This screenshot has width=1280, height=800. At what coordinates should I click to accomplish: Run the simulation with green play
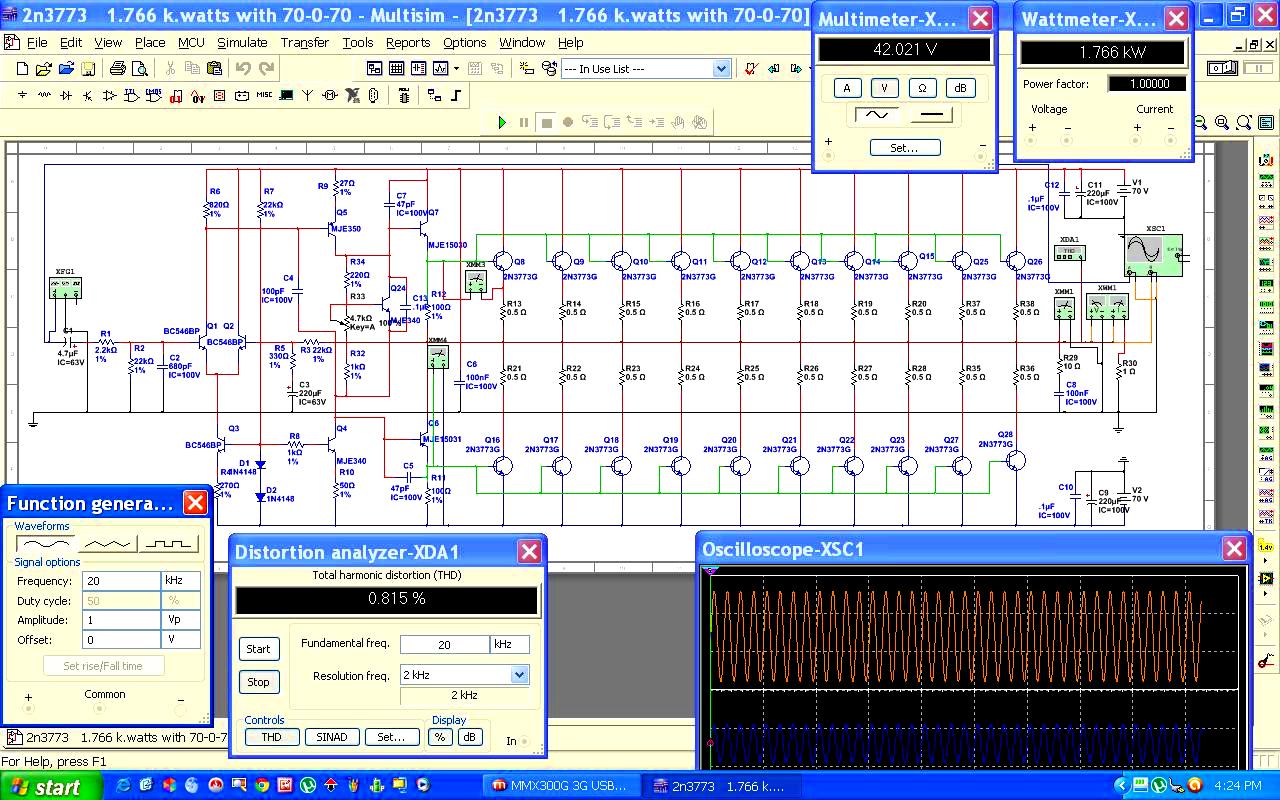[502, 122]
